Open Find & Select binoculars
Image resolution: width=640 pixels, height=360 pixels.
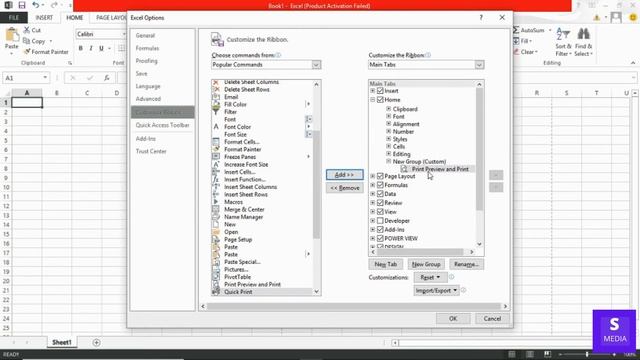(x=583, y=42)
